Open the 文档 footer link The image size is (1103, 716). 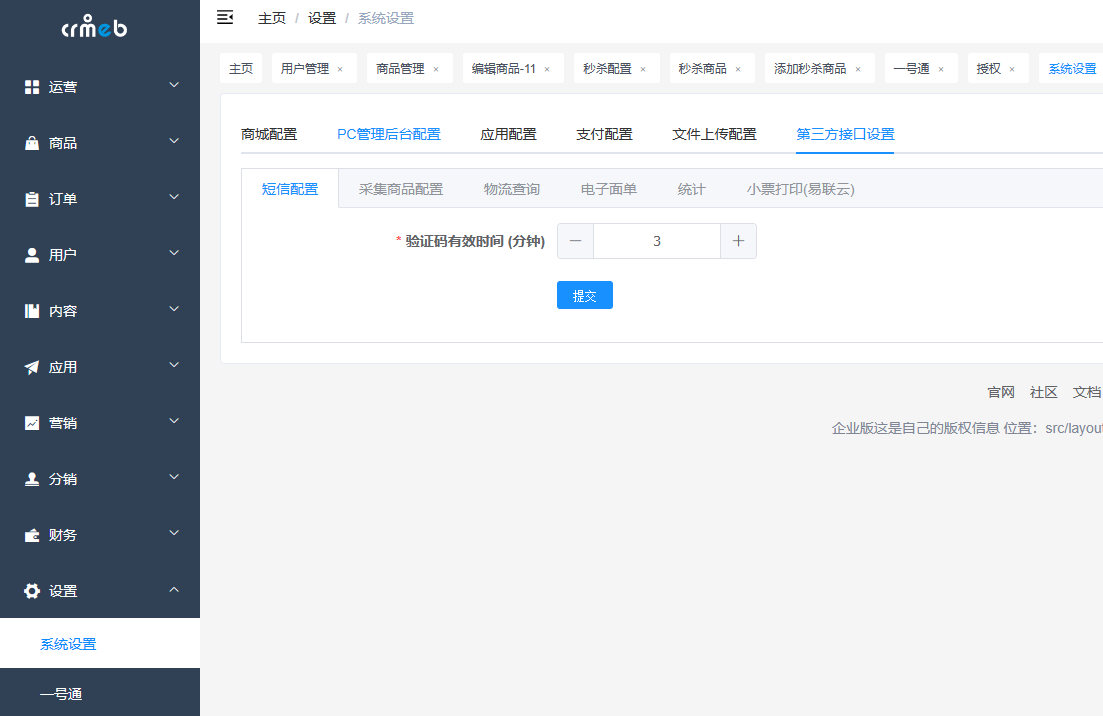click(x=1087, y=392)
